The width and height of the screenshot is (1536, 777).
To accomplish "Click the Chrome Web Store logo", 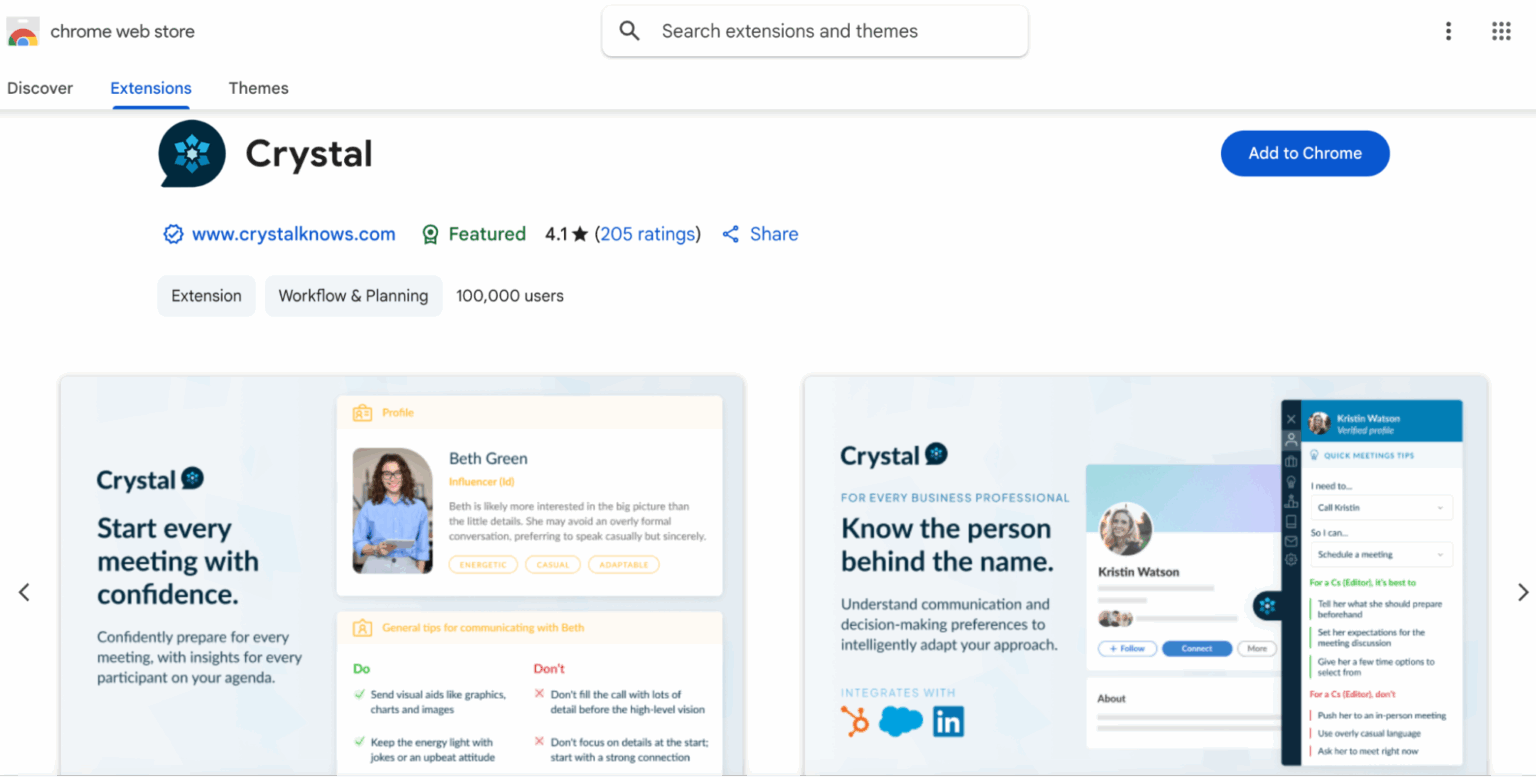I will pos(23,31).
